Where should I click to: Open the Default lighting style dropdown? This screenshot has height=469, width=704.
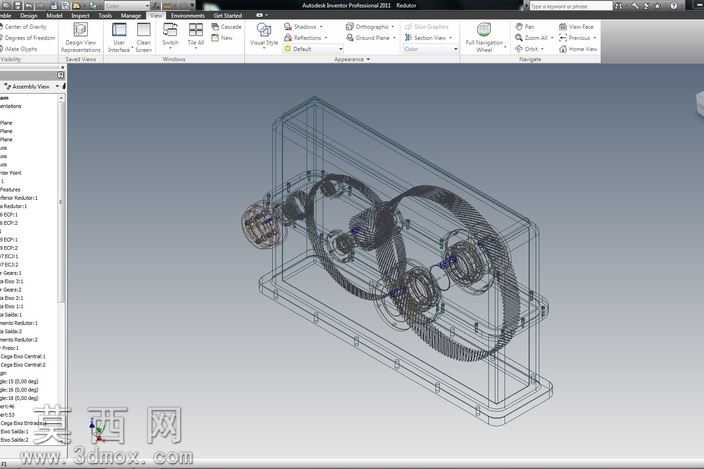[x=314, y=49]
